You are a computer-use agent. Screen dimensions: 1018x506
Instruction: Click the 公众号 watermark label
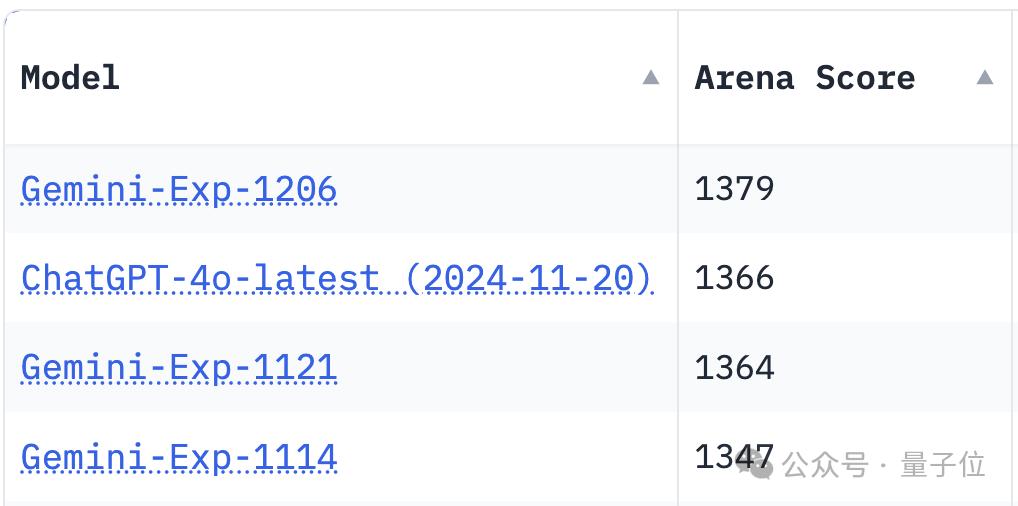pyautogui.click(x=825, y=465)
